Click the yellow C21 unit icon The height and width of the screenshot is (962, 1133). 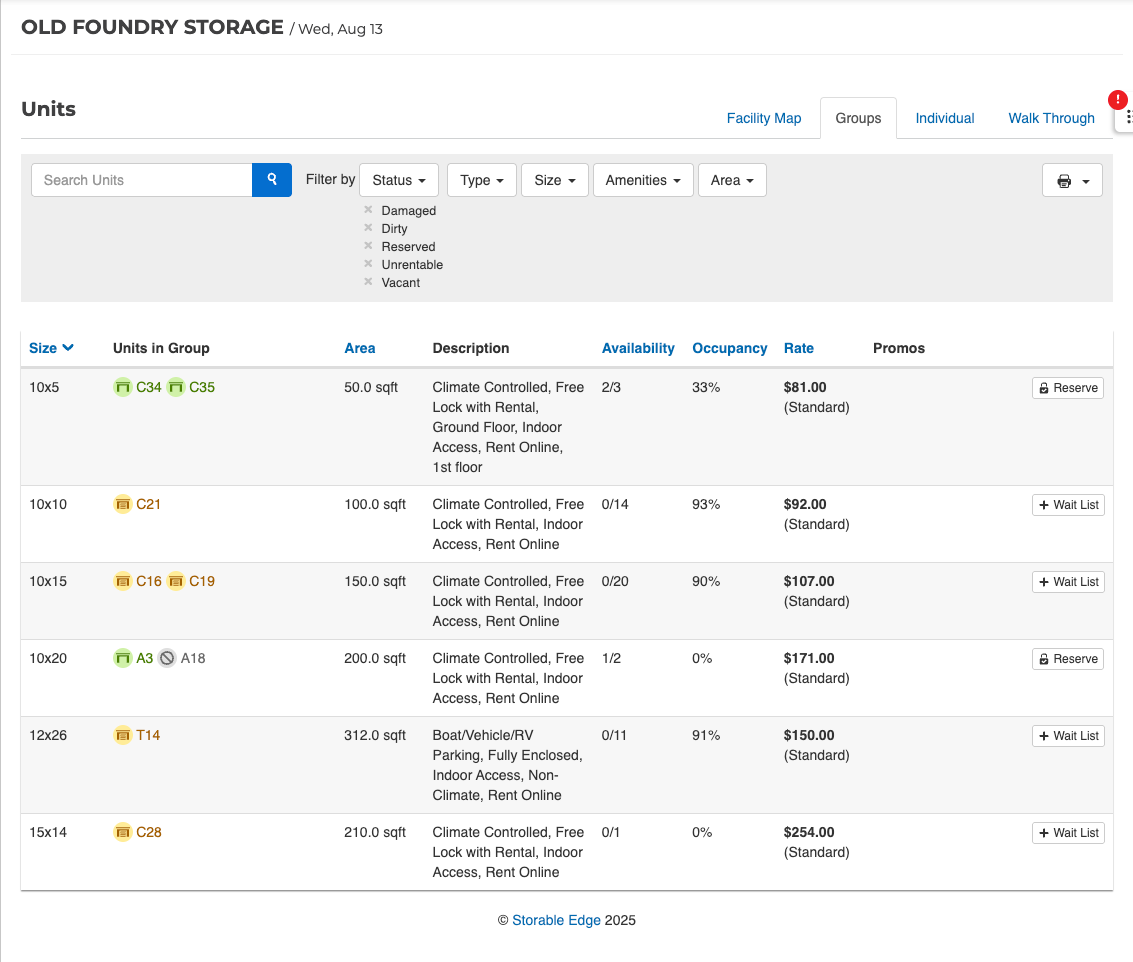pos(123,505)
